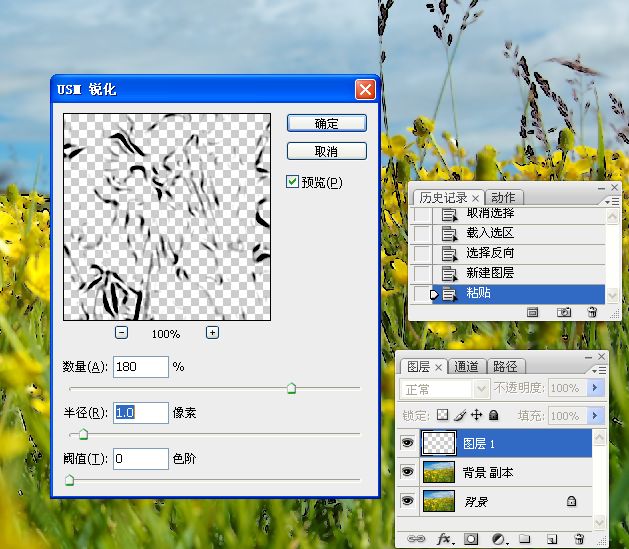Screen dimensions: 629x549
Task: Select the 图层 1 layer thumbnail
Action: pyautogui.click(x=439, y=443)
